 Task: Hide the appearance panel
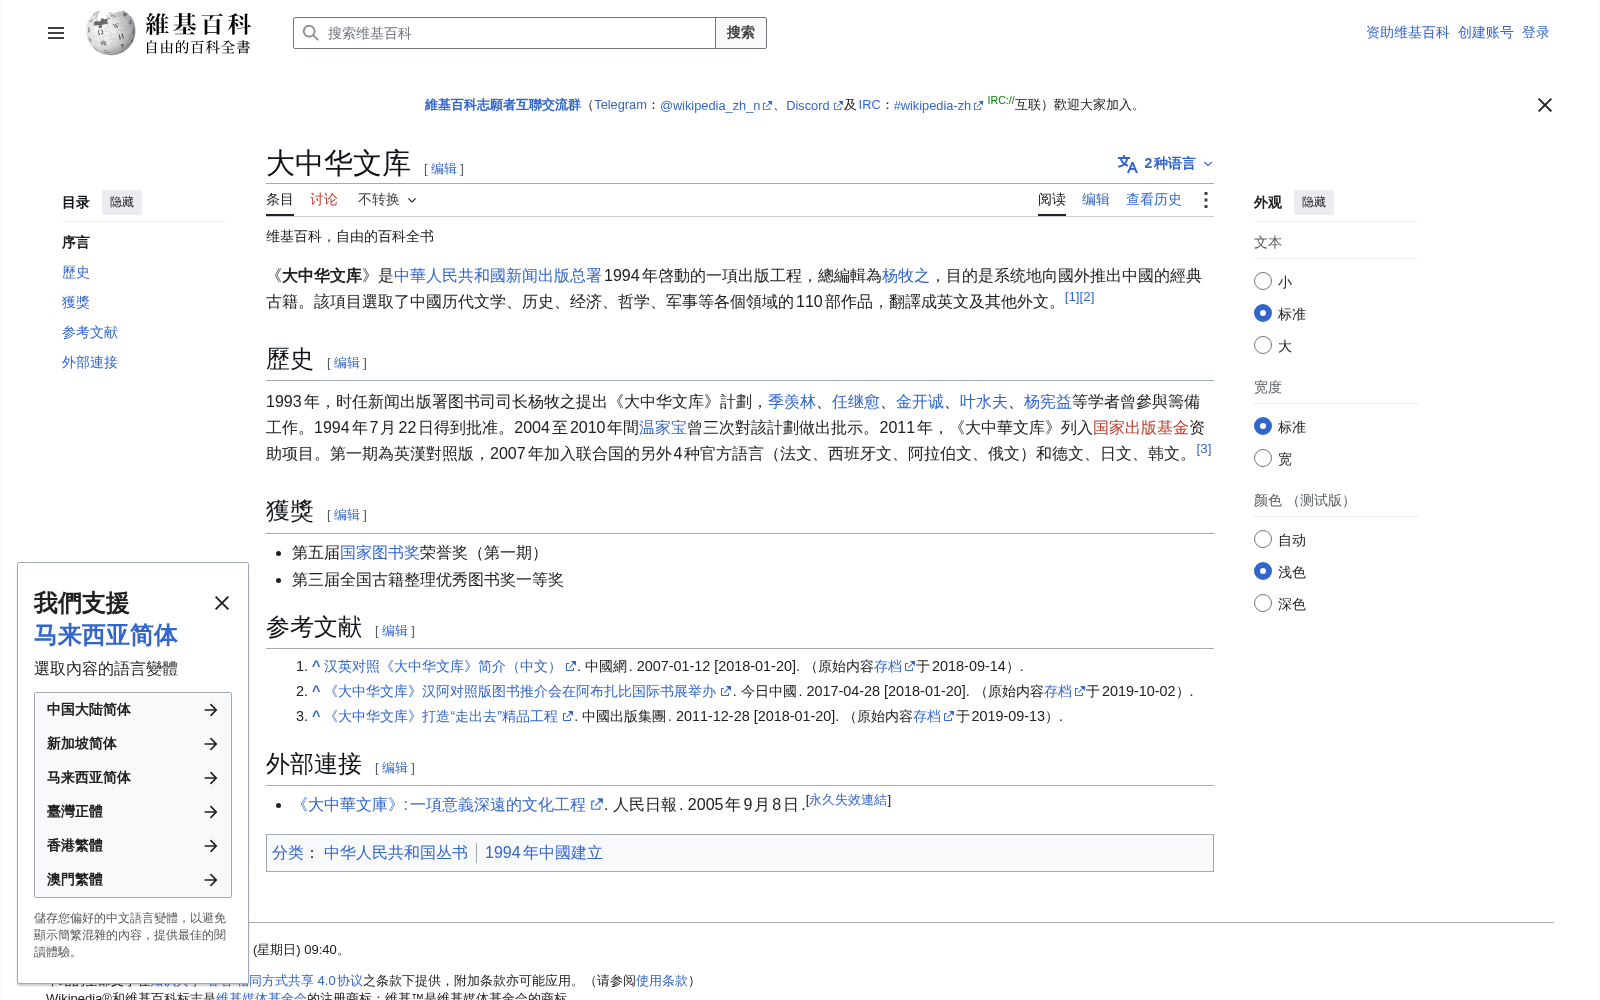coord(1314,202)
